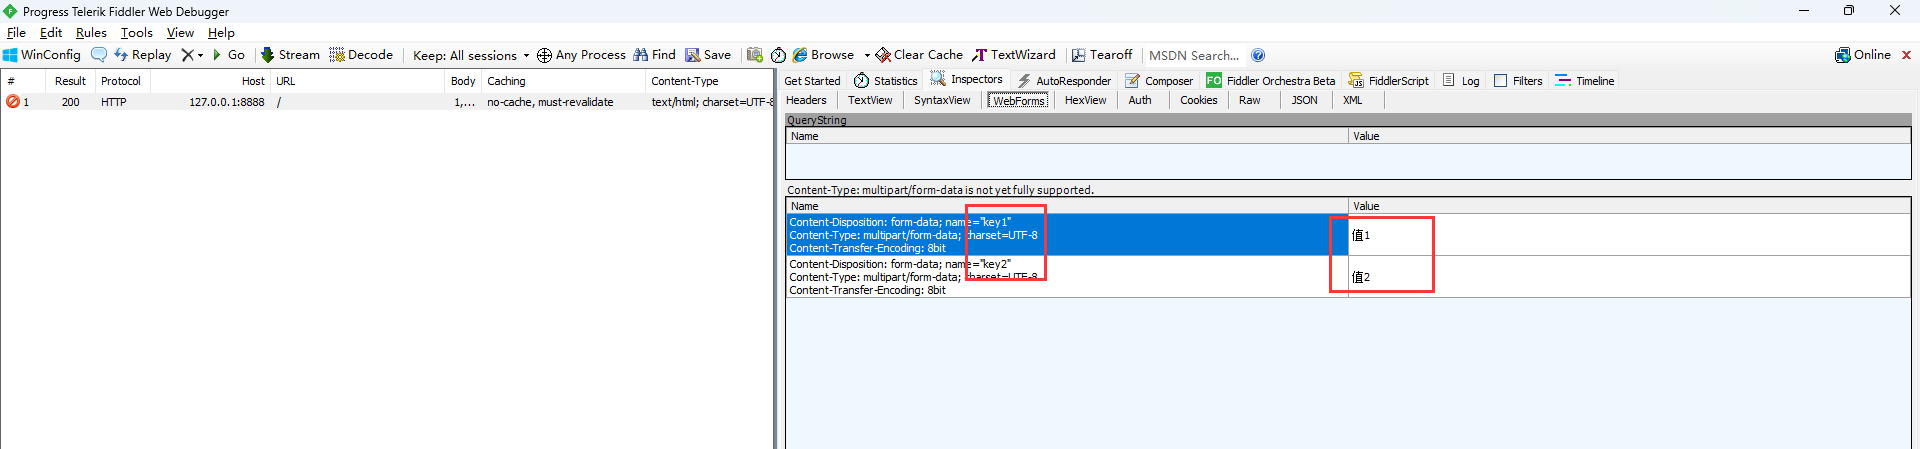Replay the selected session
The image size is (1920, 449).
tap(142, 55)
